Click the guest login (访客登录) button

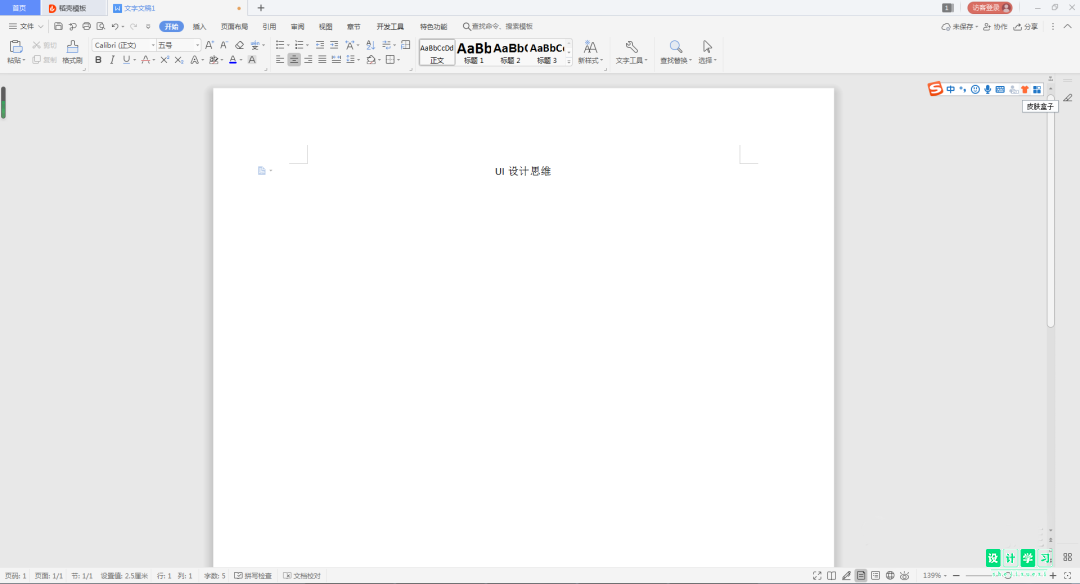tap(990, 8)
